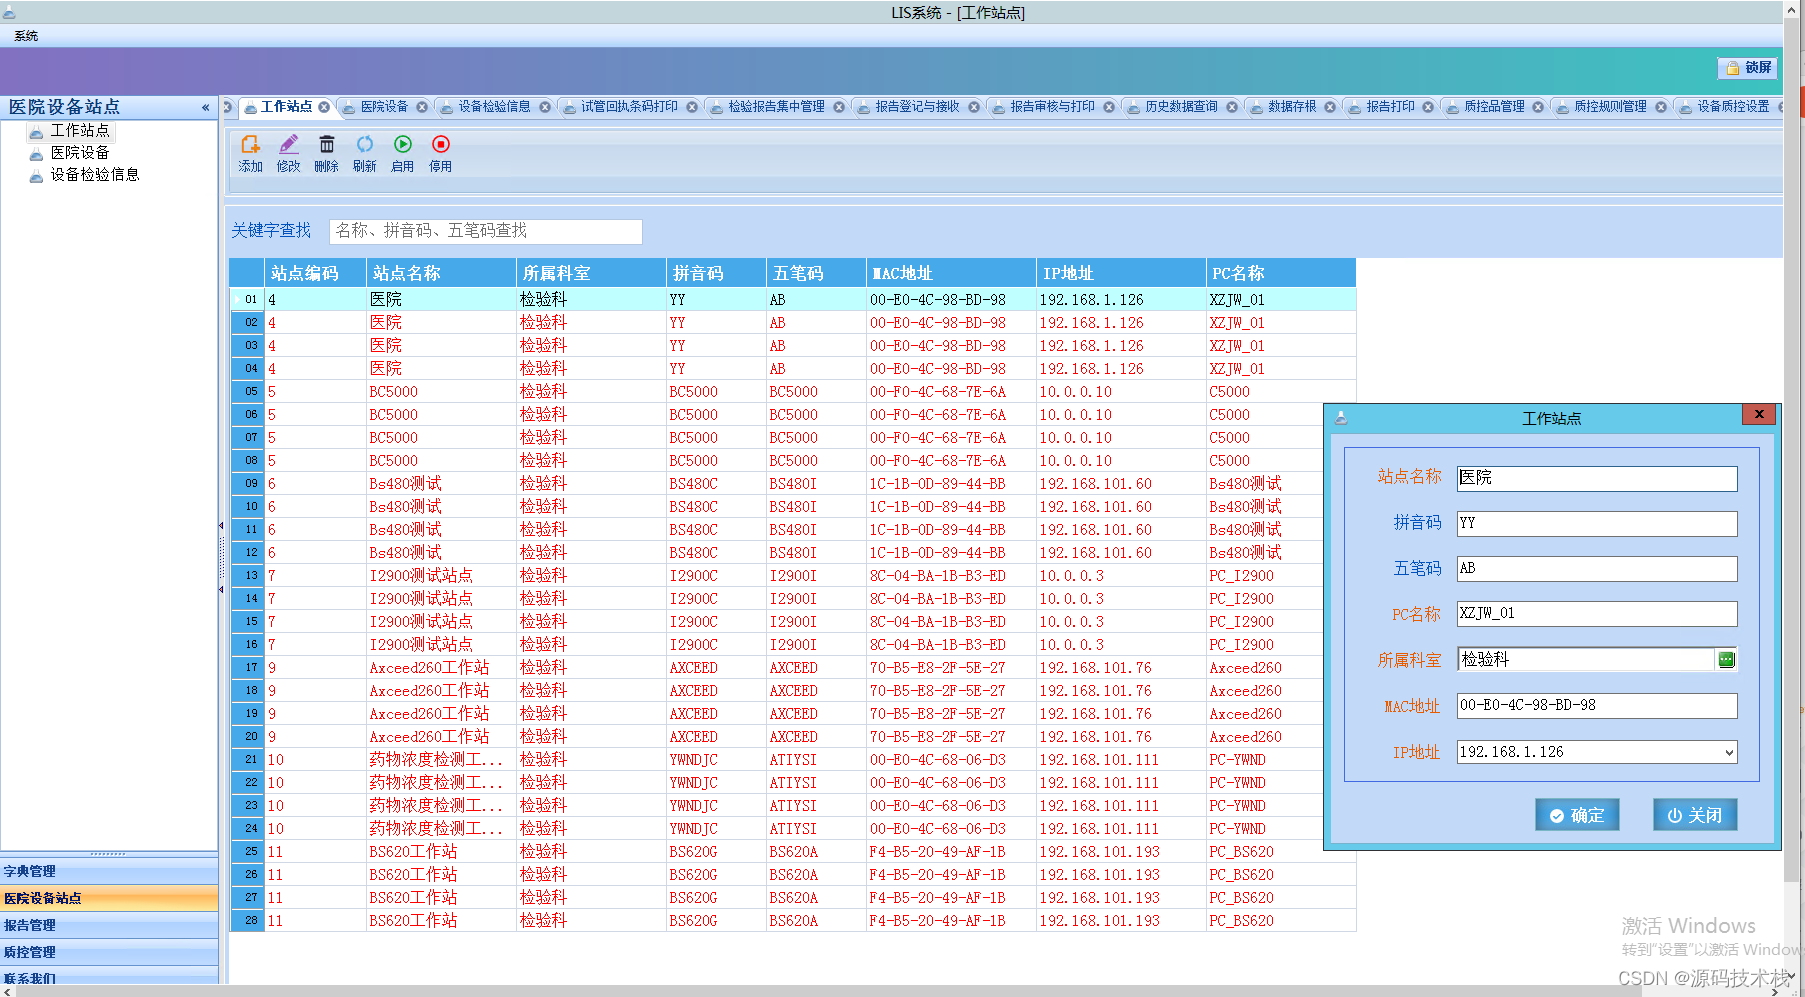Close the 报告打印 tab
This screenshot has height=997, width=1805.
pyautogui.click(x=1428, y=107)
